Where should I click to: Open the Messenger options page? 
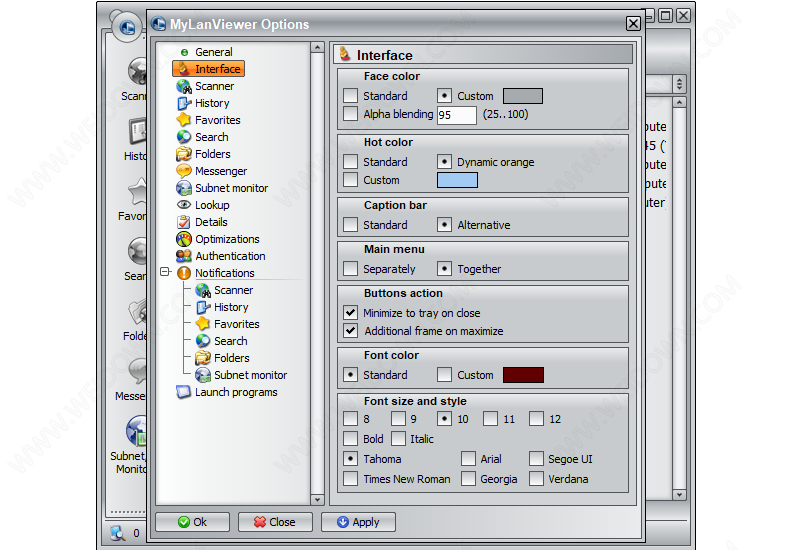pos(221,171)
